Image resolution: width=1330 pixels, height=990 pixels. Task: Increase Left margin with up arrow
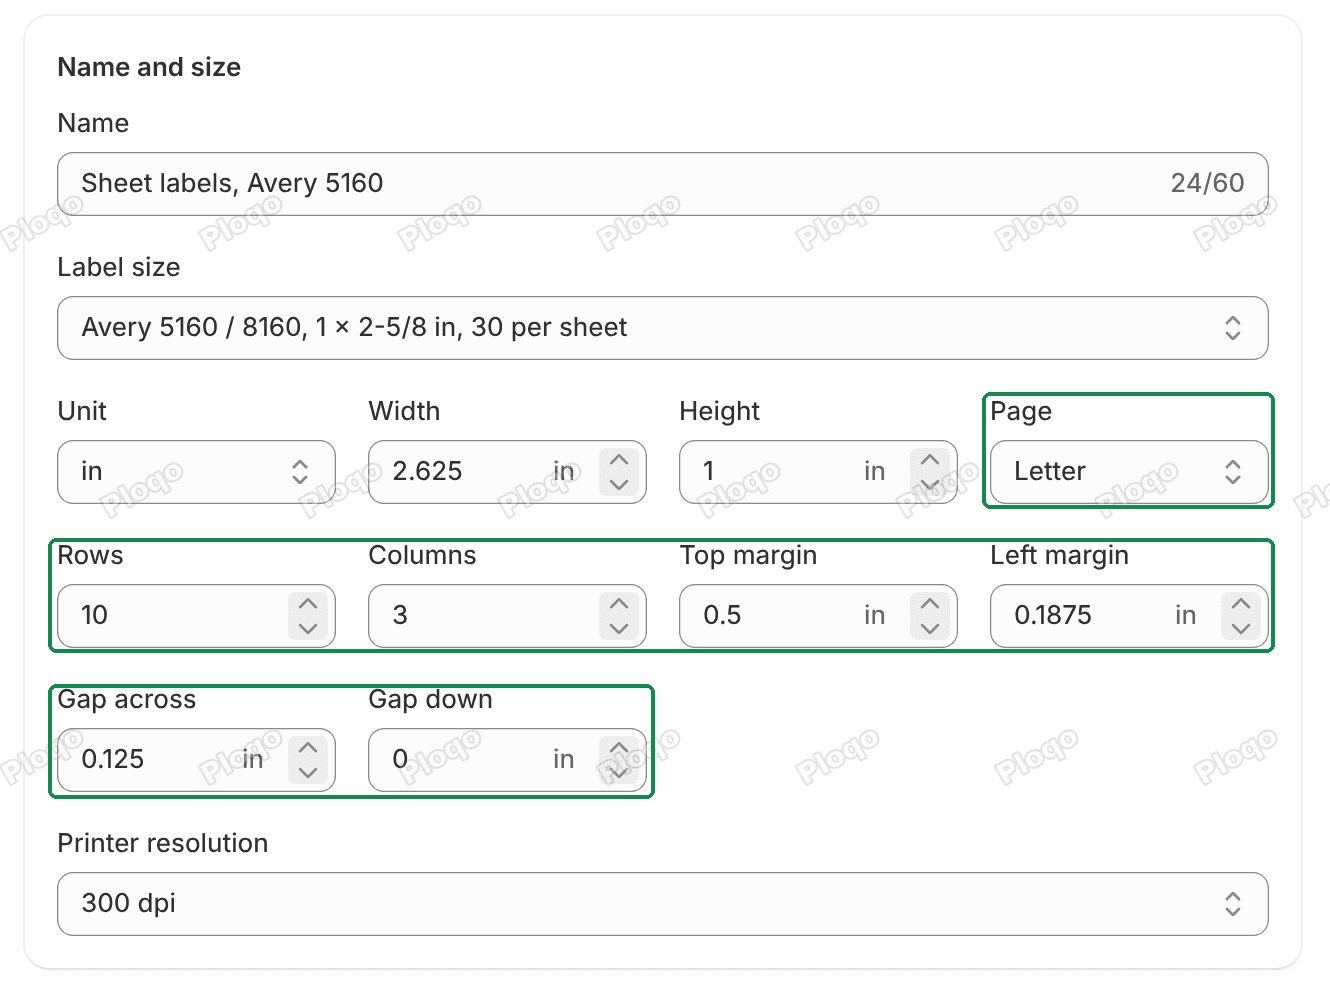[1241, 604]
